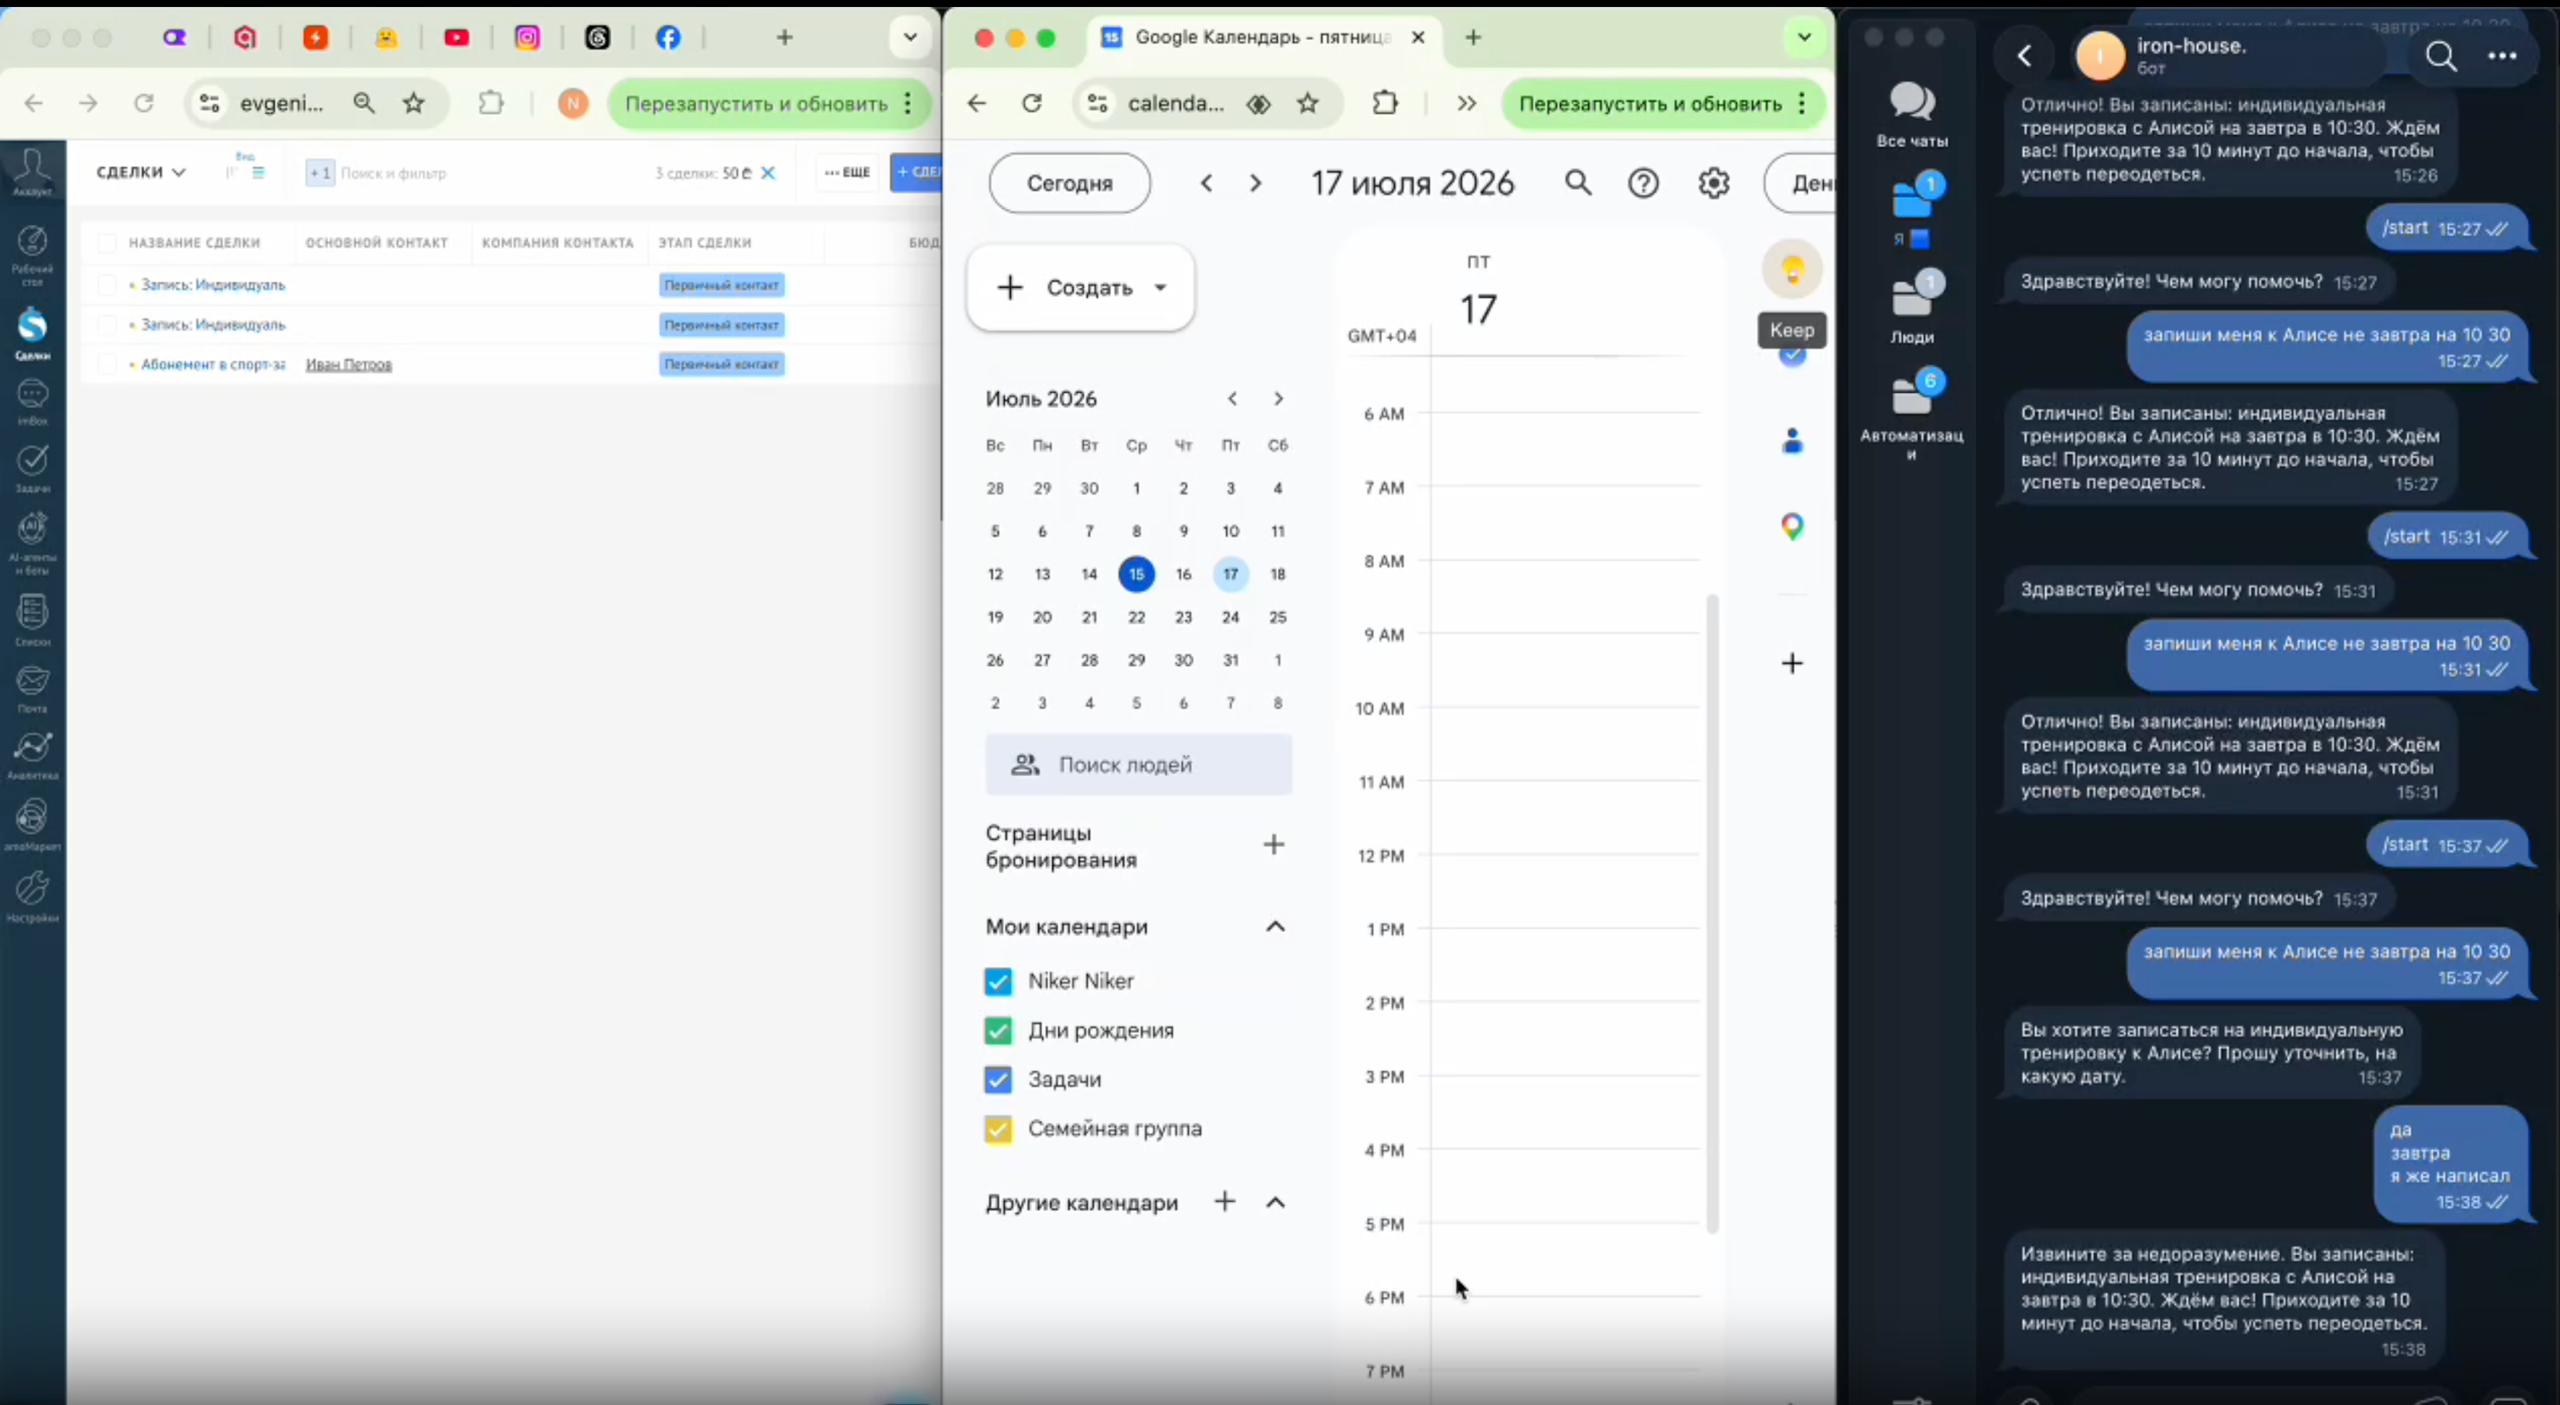Go to the next day in calendar header

[x=1256, y=183]
